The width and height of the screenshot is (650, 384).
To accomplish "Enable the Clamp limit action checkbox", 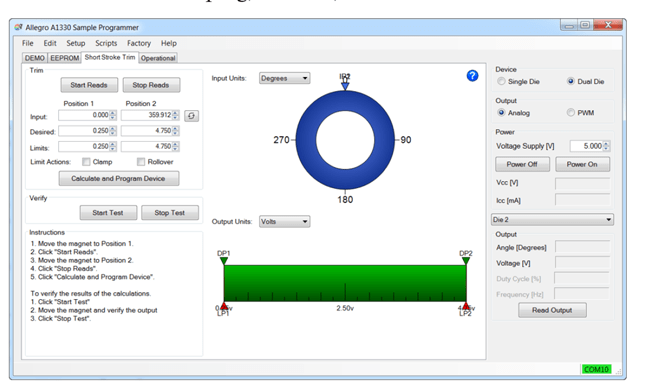I will click(x=86, y=162).
